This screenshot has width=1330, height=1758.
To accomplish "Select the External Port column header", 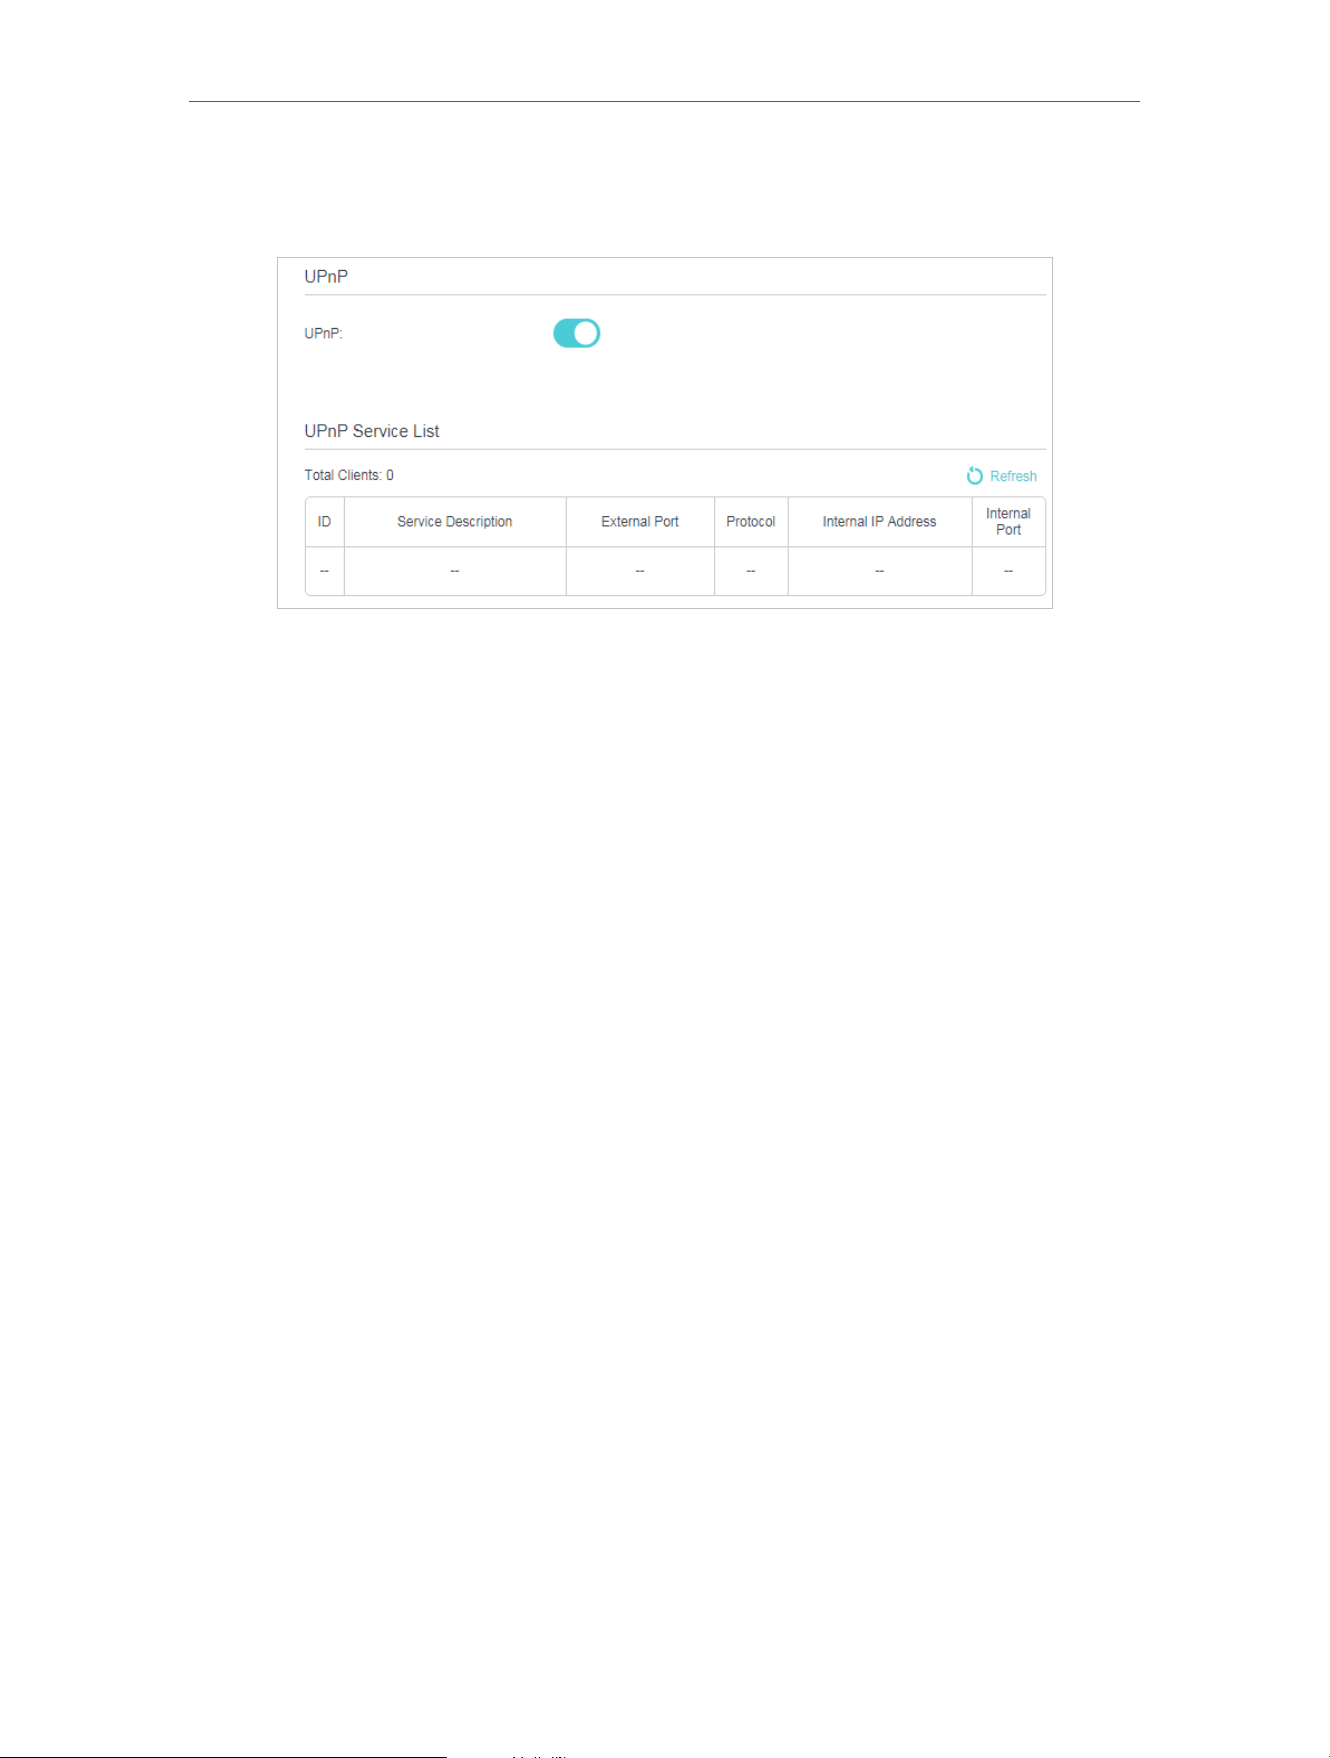I will (x=640, y=522).
